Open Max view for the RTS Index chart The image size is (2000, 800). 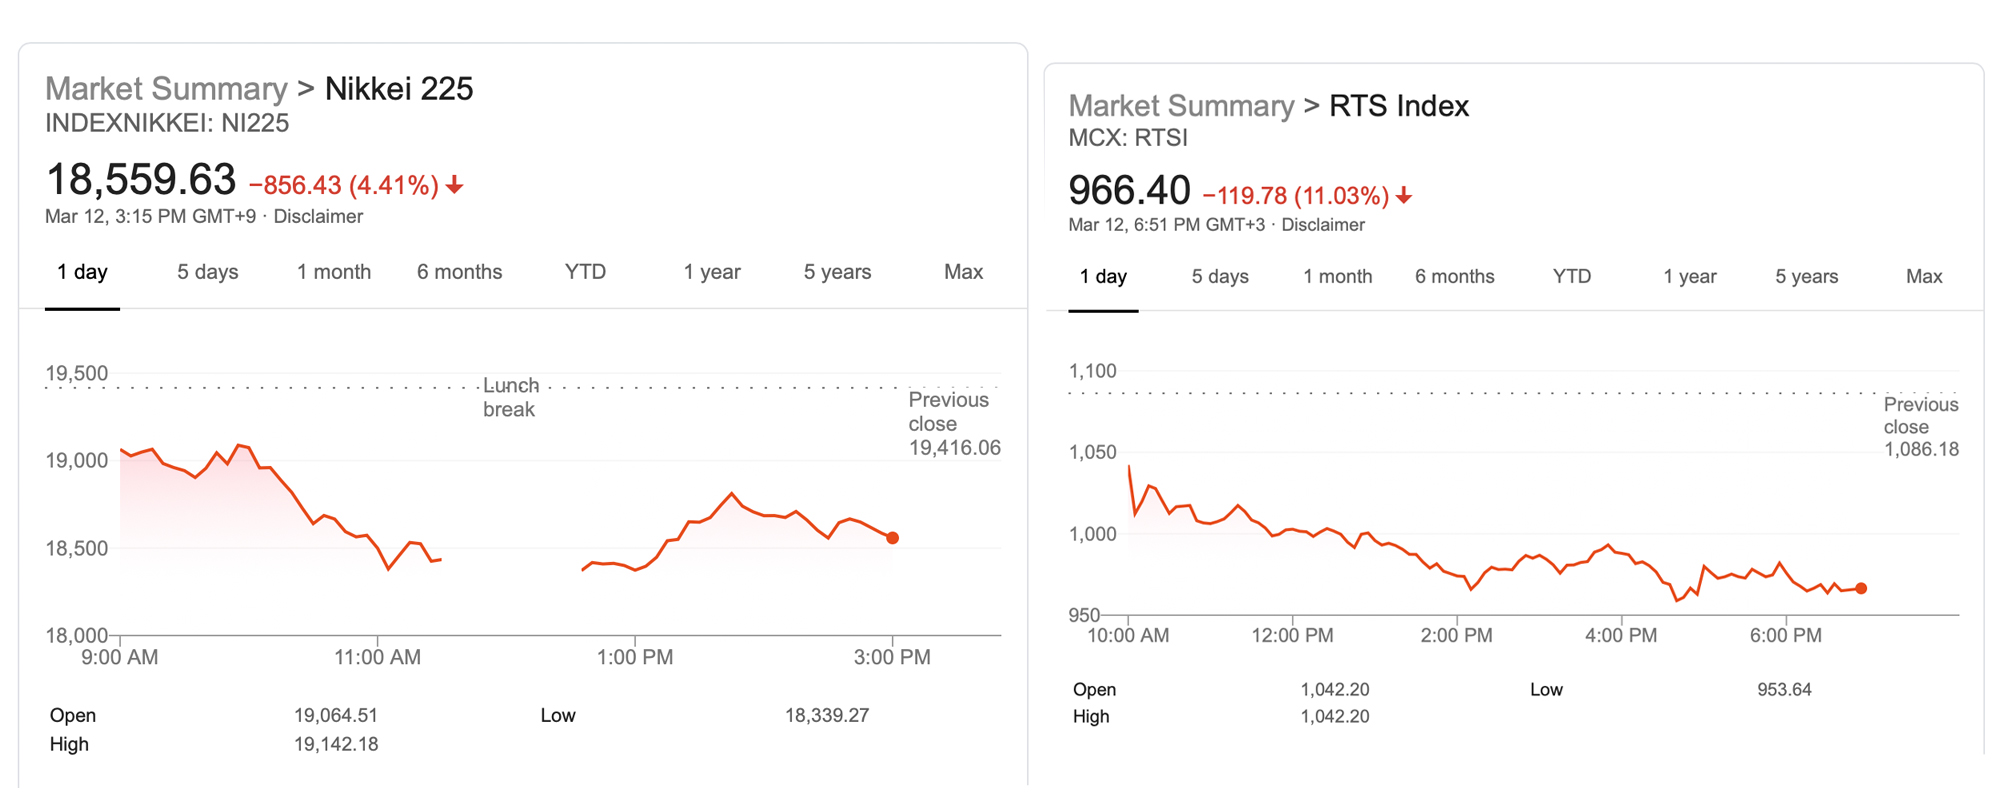[1923, 276]
